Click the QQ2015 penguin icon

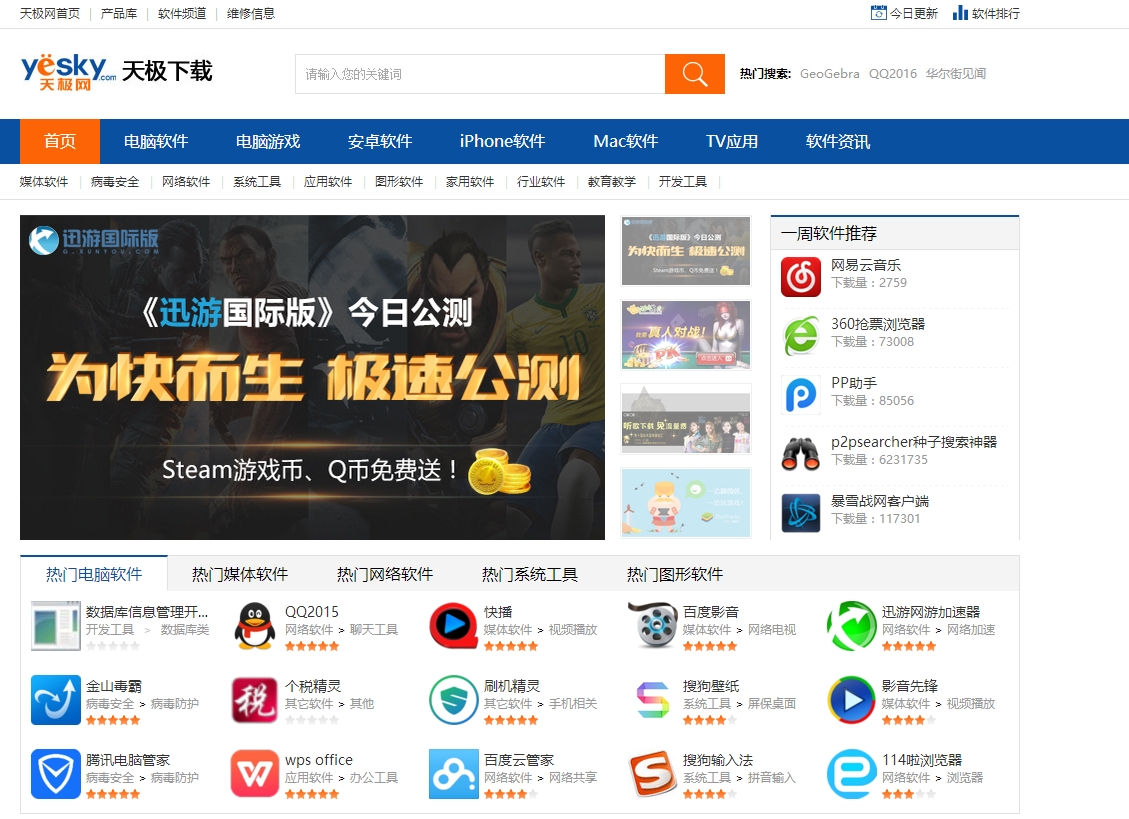point(255,626)
